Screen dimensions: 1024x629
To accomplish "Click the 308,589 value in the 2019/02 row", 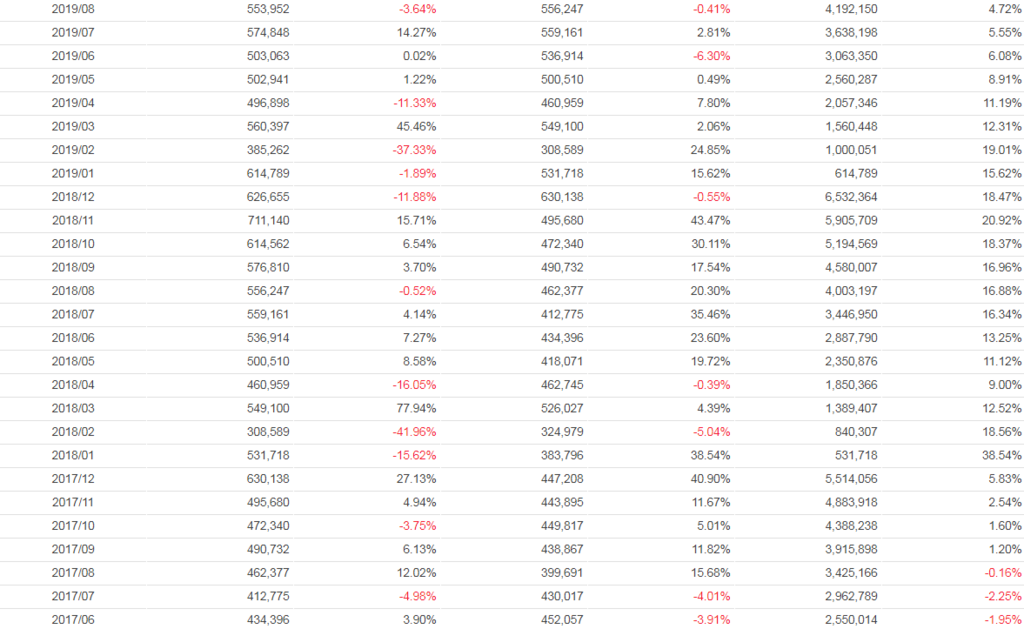I will pyautogui.click(x=561, y=150).
